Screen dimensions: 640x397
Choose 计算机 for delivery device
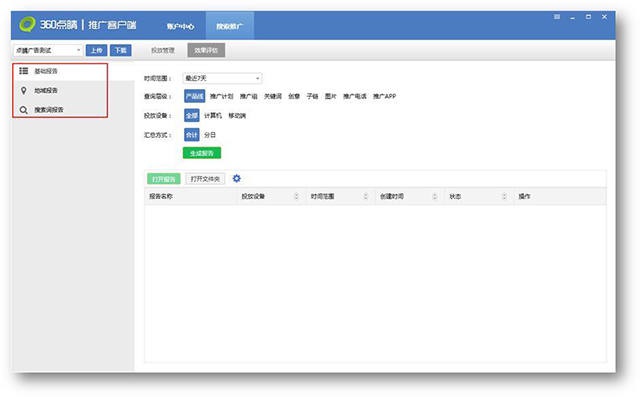point(213,115)
